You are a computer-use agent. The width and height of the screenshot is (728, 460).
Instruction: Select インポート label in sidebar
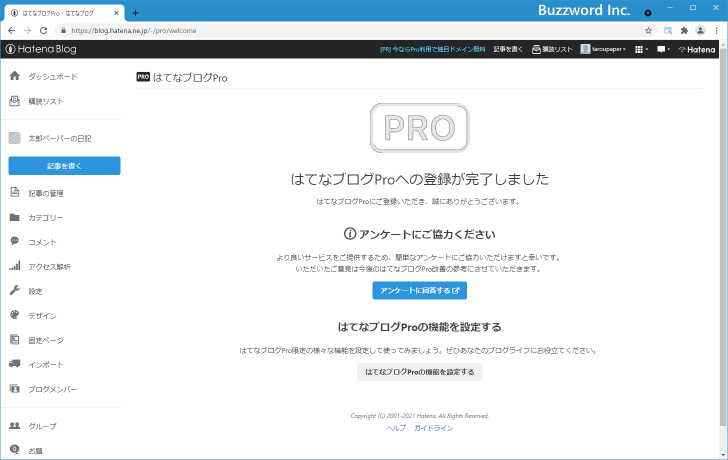pos(46,365)
